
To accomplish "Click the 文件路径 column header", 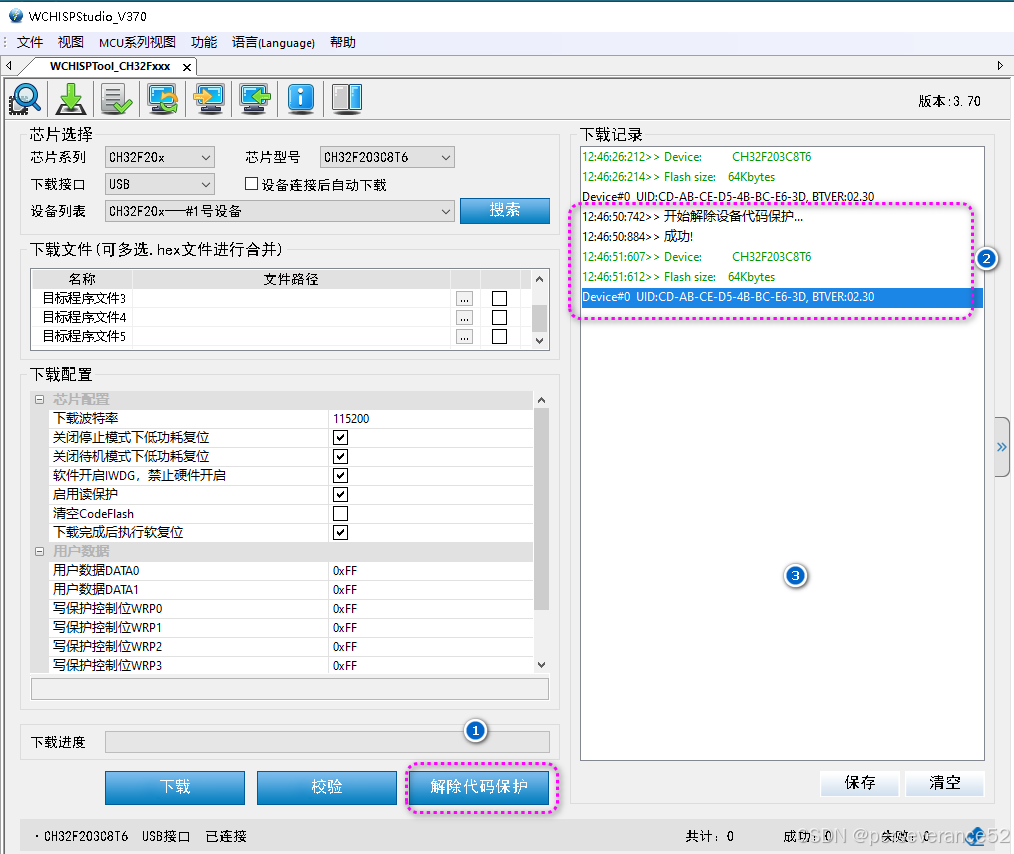I will tap(291, 279).
